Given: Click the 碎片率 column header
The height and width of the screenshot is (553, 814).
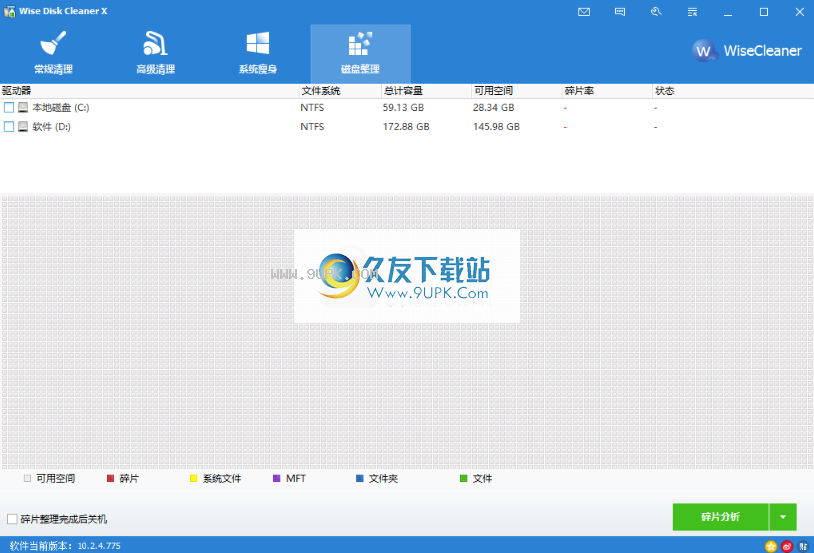Looking at the screenshot, I should (x=606, y=91).
